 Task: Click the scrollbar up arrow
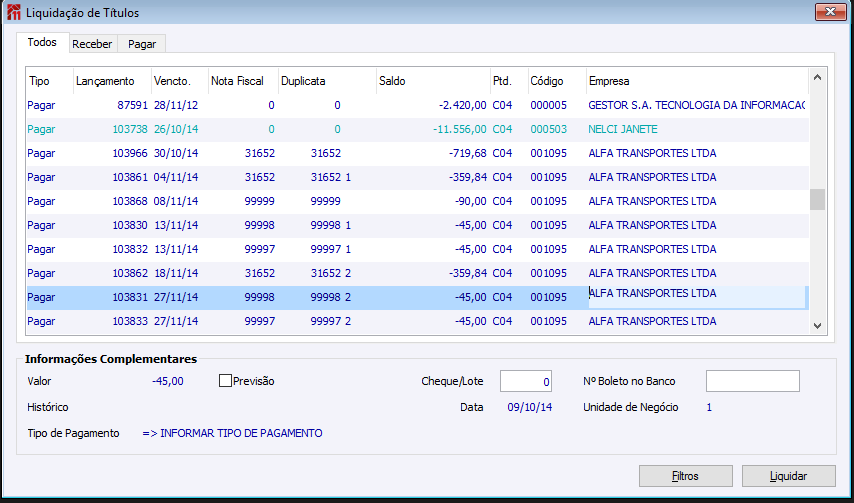817,78
